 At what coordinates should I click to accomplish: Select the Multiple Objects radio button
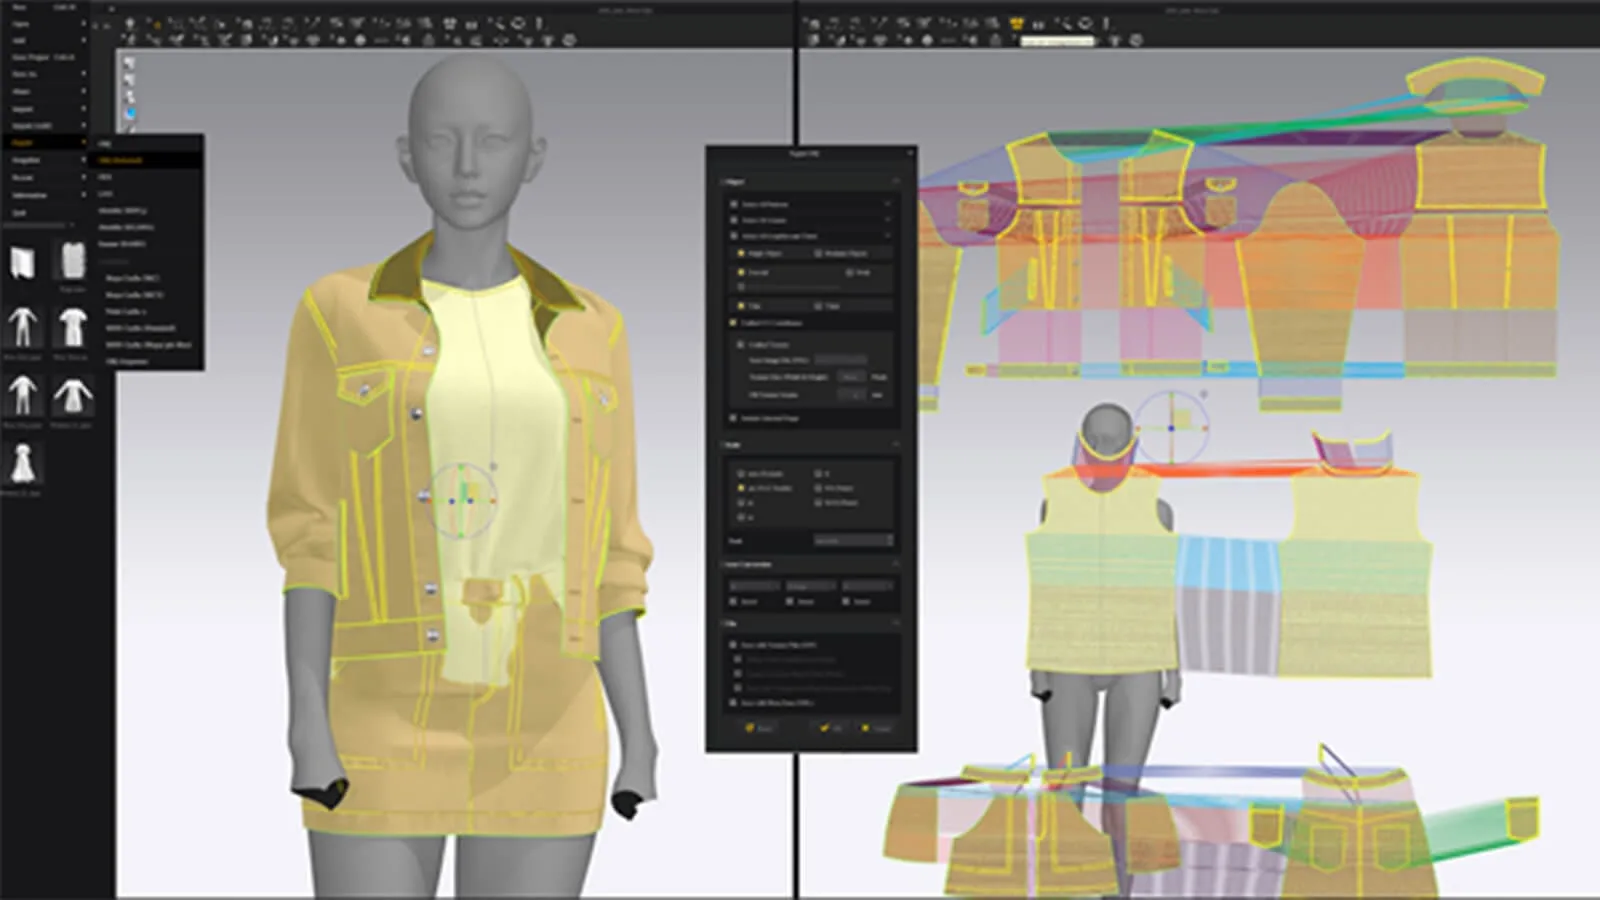(x=818, y=253)
